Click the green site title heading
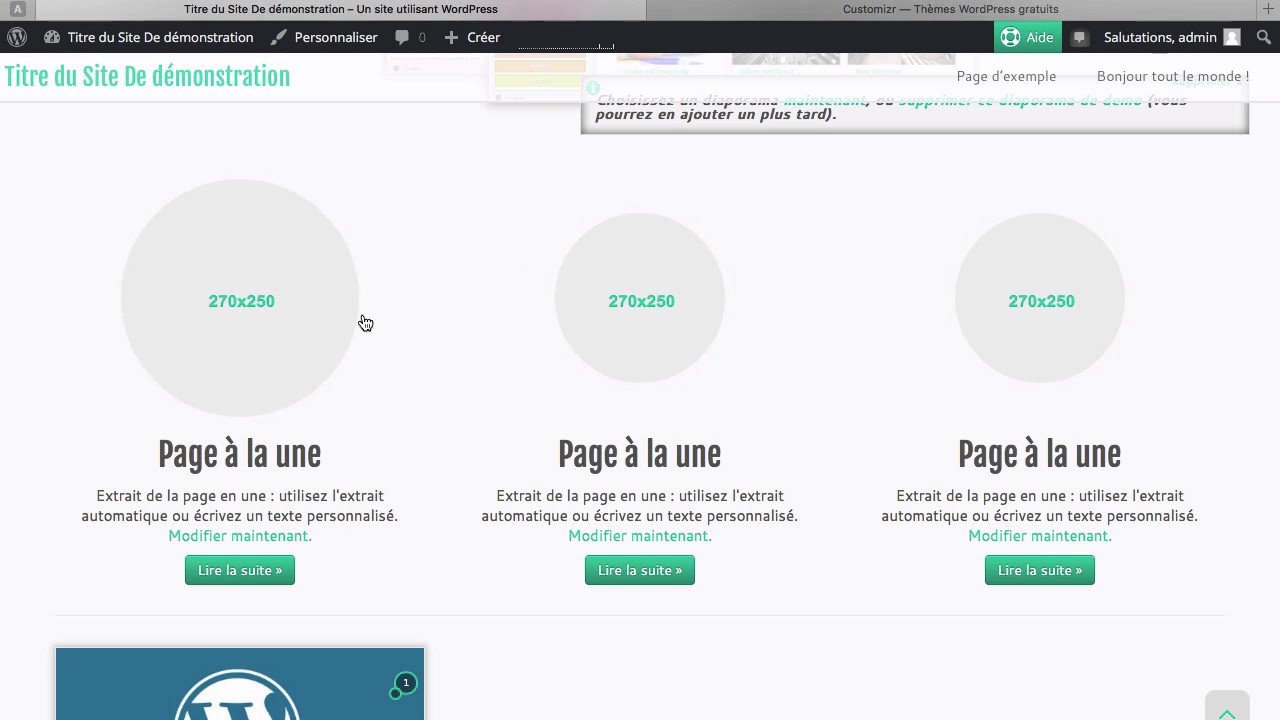 pos(147,77)
